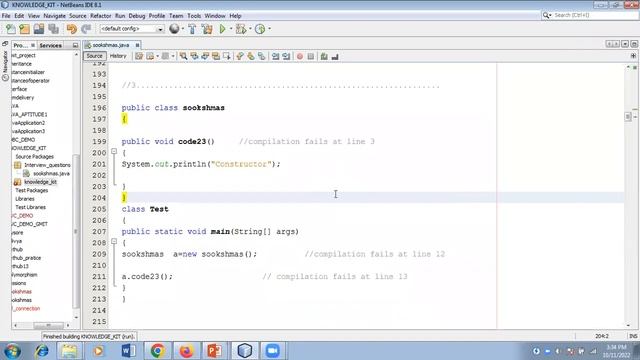Switch to the Source view button
The image size is (640, 360).
pyautogui.click(x=94, y=56)
